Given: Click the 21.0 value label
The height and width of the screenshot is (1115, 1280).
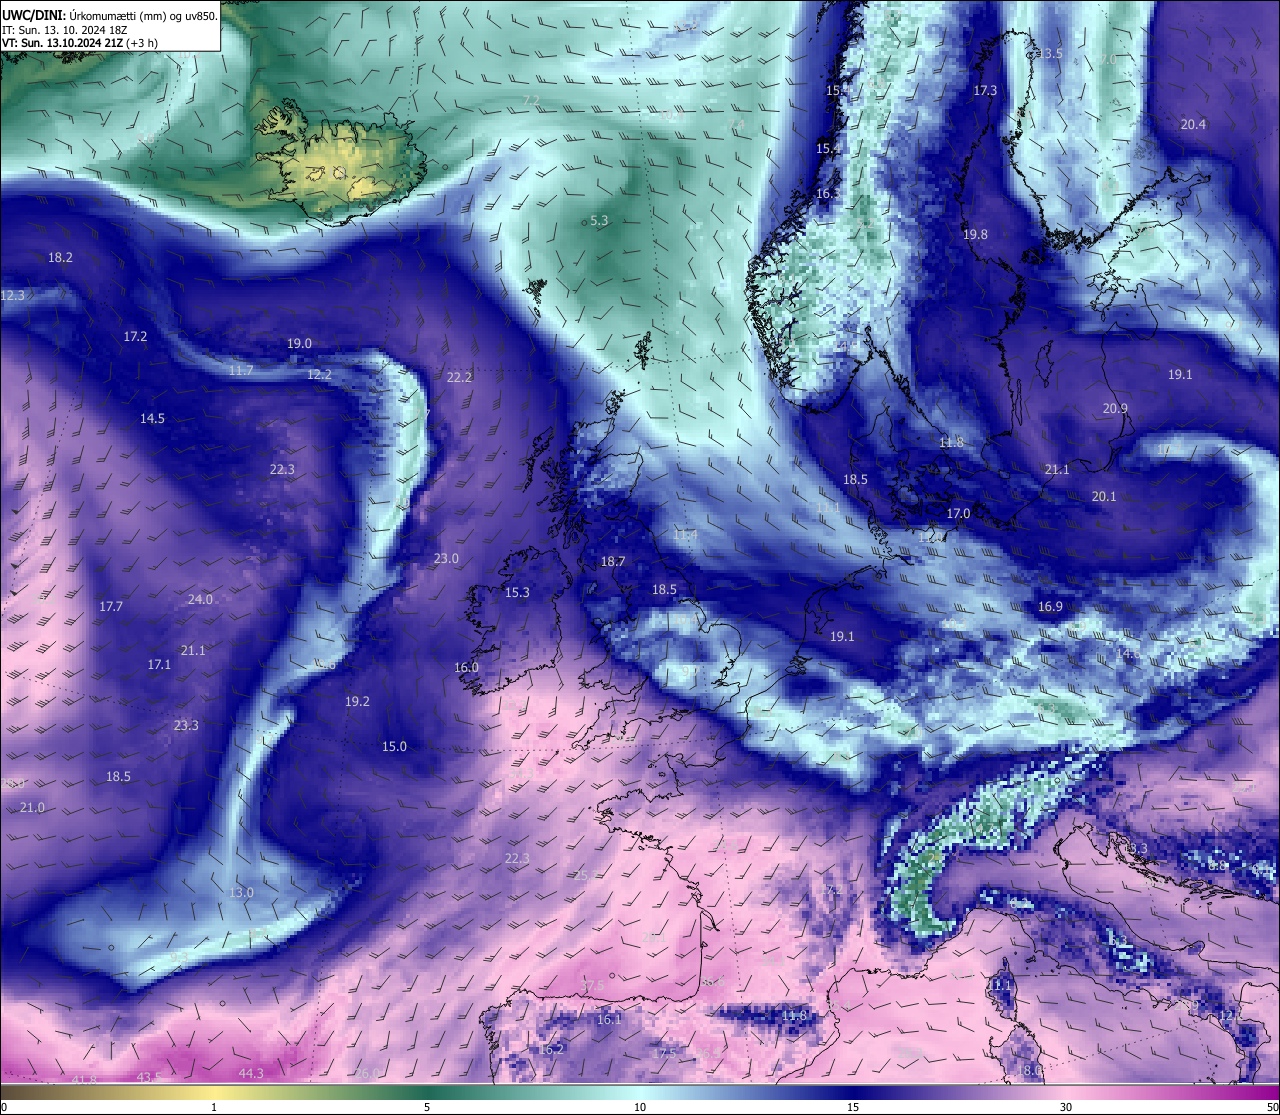Looking at the screenshot, I should tap(32, 808).
